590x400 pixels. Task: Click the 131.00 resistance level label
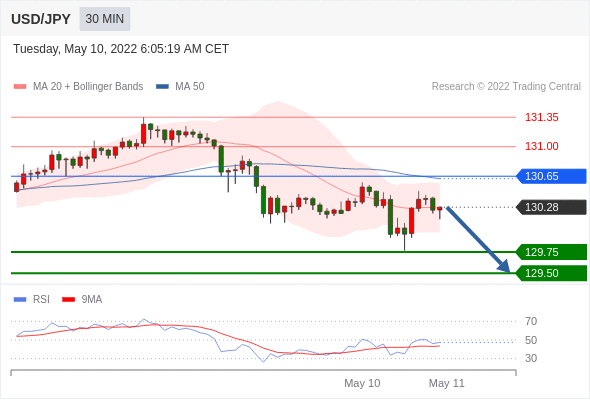541,146
